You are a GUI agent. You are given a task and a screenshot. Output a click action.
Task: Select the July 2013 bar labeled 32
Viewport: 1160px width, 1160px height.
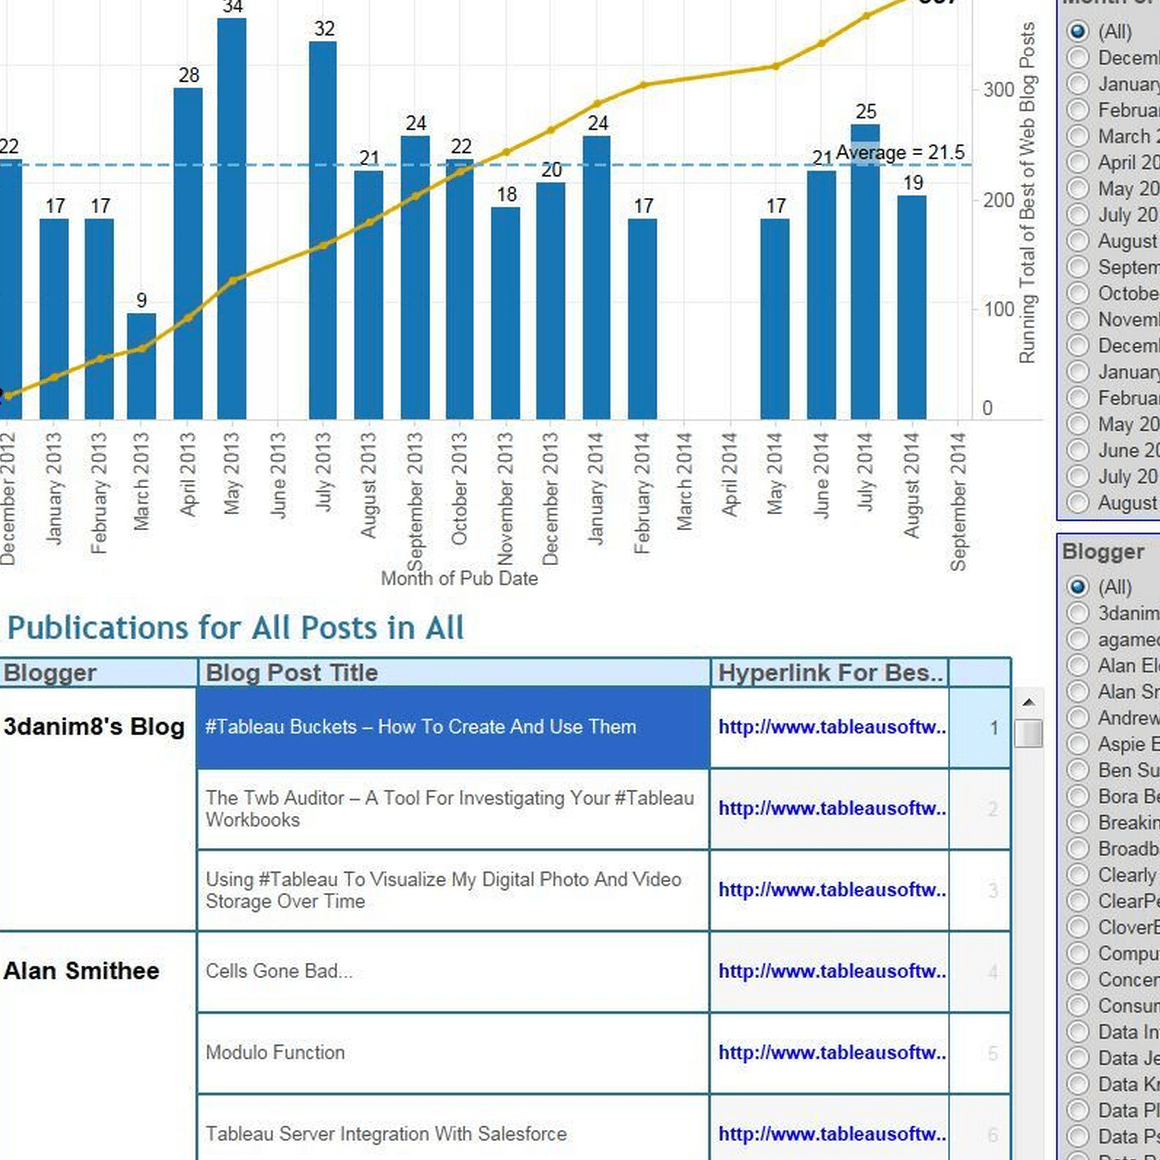click(x=323, y=230)
